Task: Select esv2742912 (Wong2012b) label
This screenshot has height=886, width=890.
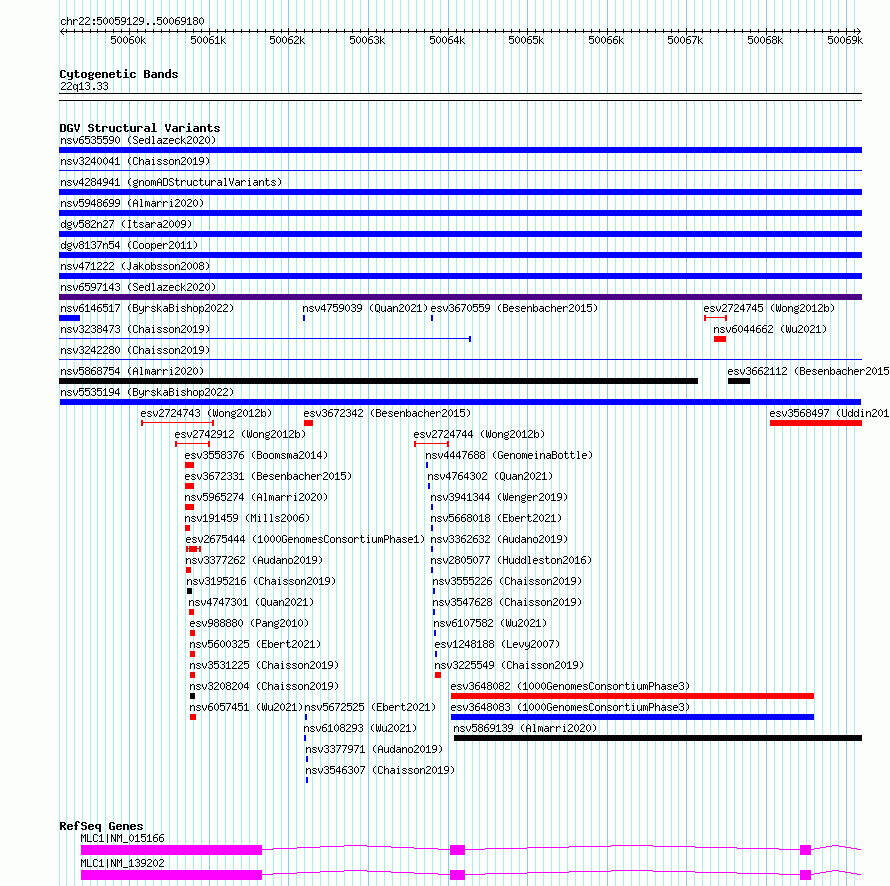Action: tap(240, 434)
